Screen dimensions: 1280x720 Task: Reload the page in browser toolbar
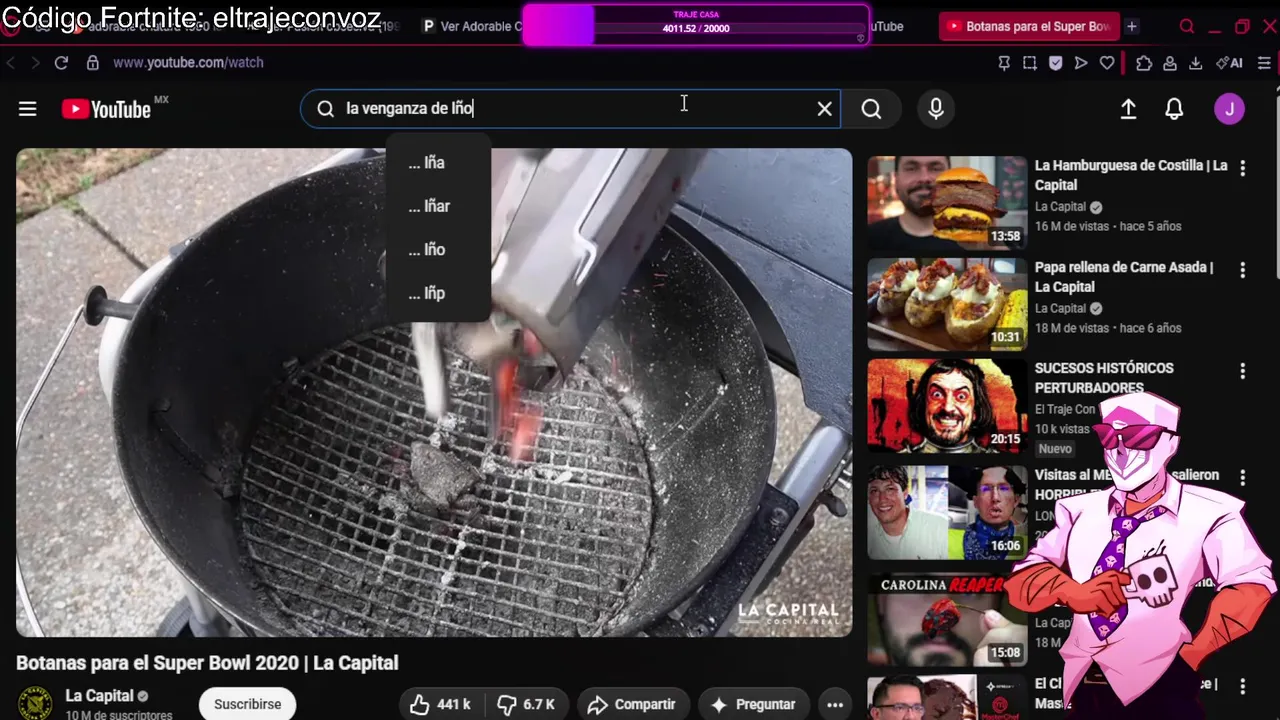(61, 62)
